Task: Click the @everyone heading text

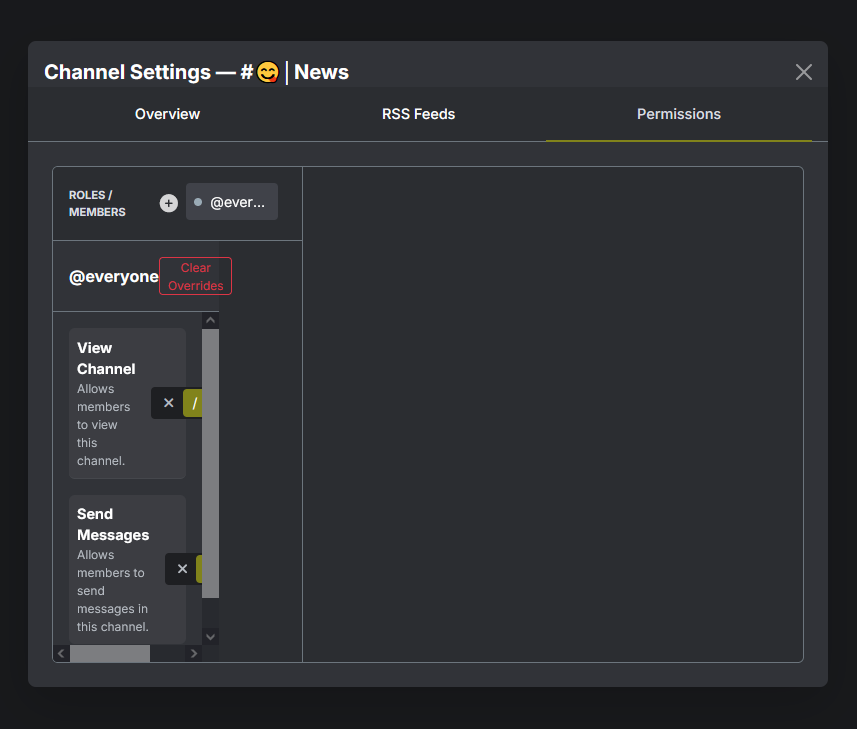Action: tap(113, 277)
